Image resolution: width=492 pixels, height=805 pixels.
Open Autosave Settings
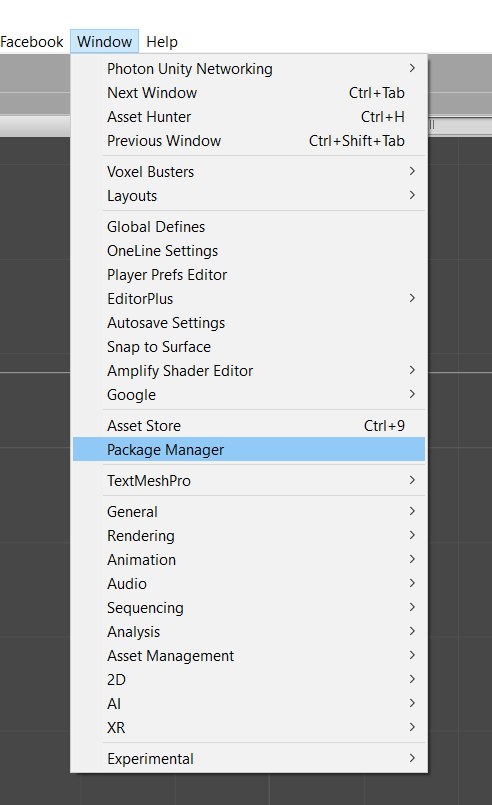click(249, 322)
